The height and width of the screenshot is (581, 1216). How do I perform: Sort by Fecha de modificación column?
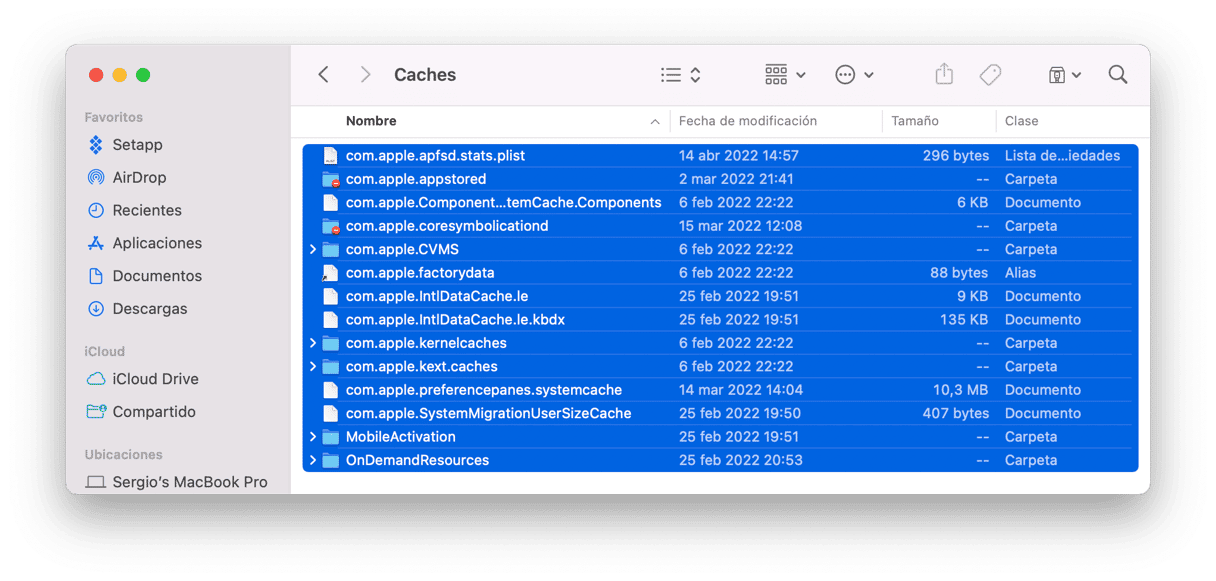pyautogui.click(x=747, y=121)
